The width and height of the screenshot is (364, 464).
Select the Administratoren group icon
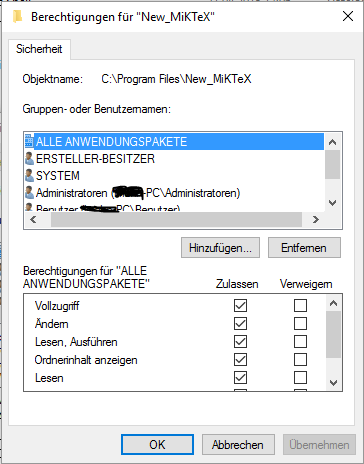tap(29, 193)
